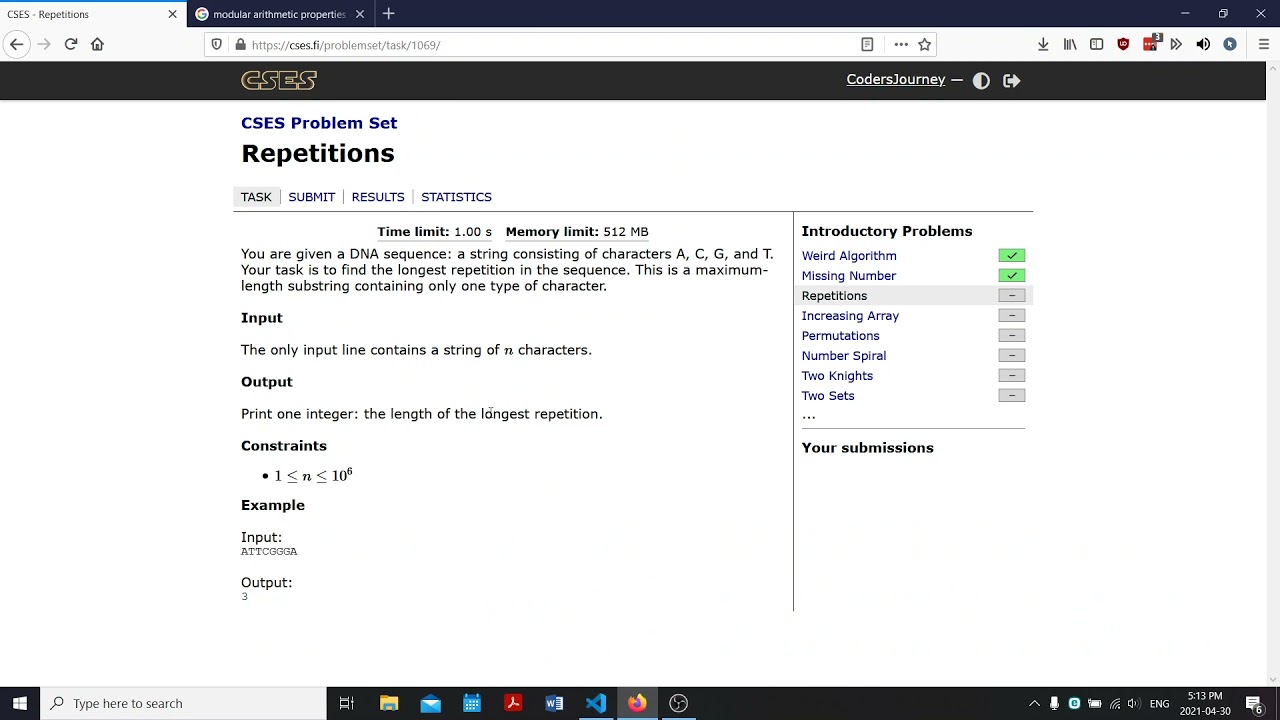The image size is (1280, 720).
Task: Switch to RESULTS tab
Action: click(x=378, y=197)
